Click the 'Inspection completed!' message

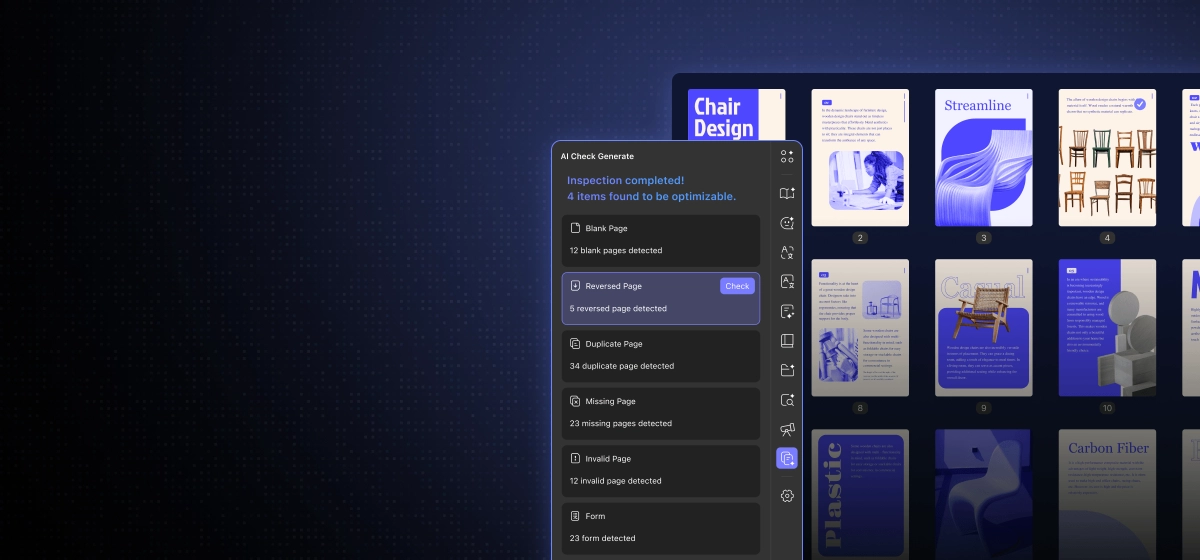coord(626,180)
